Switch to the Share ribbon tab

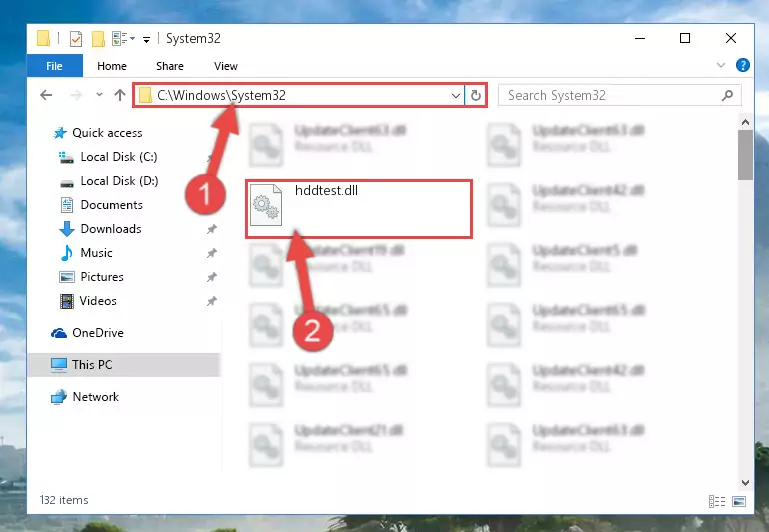pyautogui.click(x=170, y=66)
